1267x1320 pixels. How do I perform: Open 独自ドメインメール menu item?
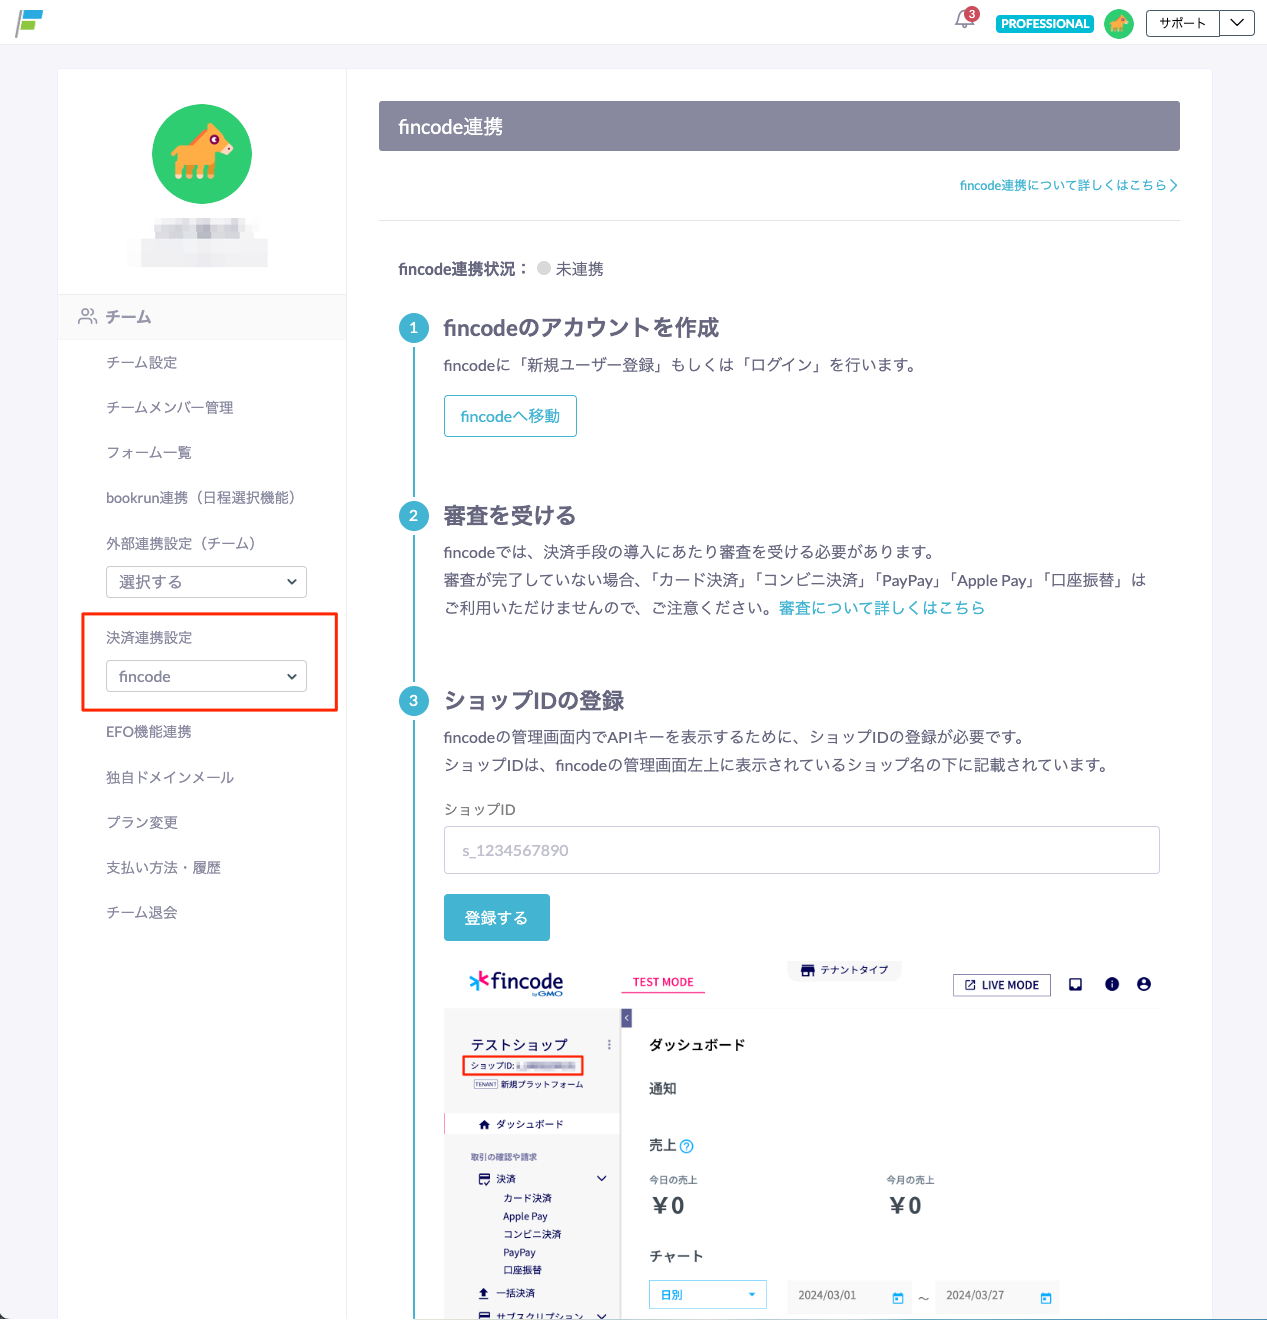pyautogui.click(x=170, y=777)
